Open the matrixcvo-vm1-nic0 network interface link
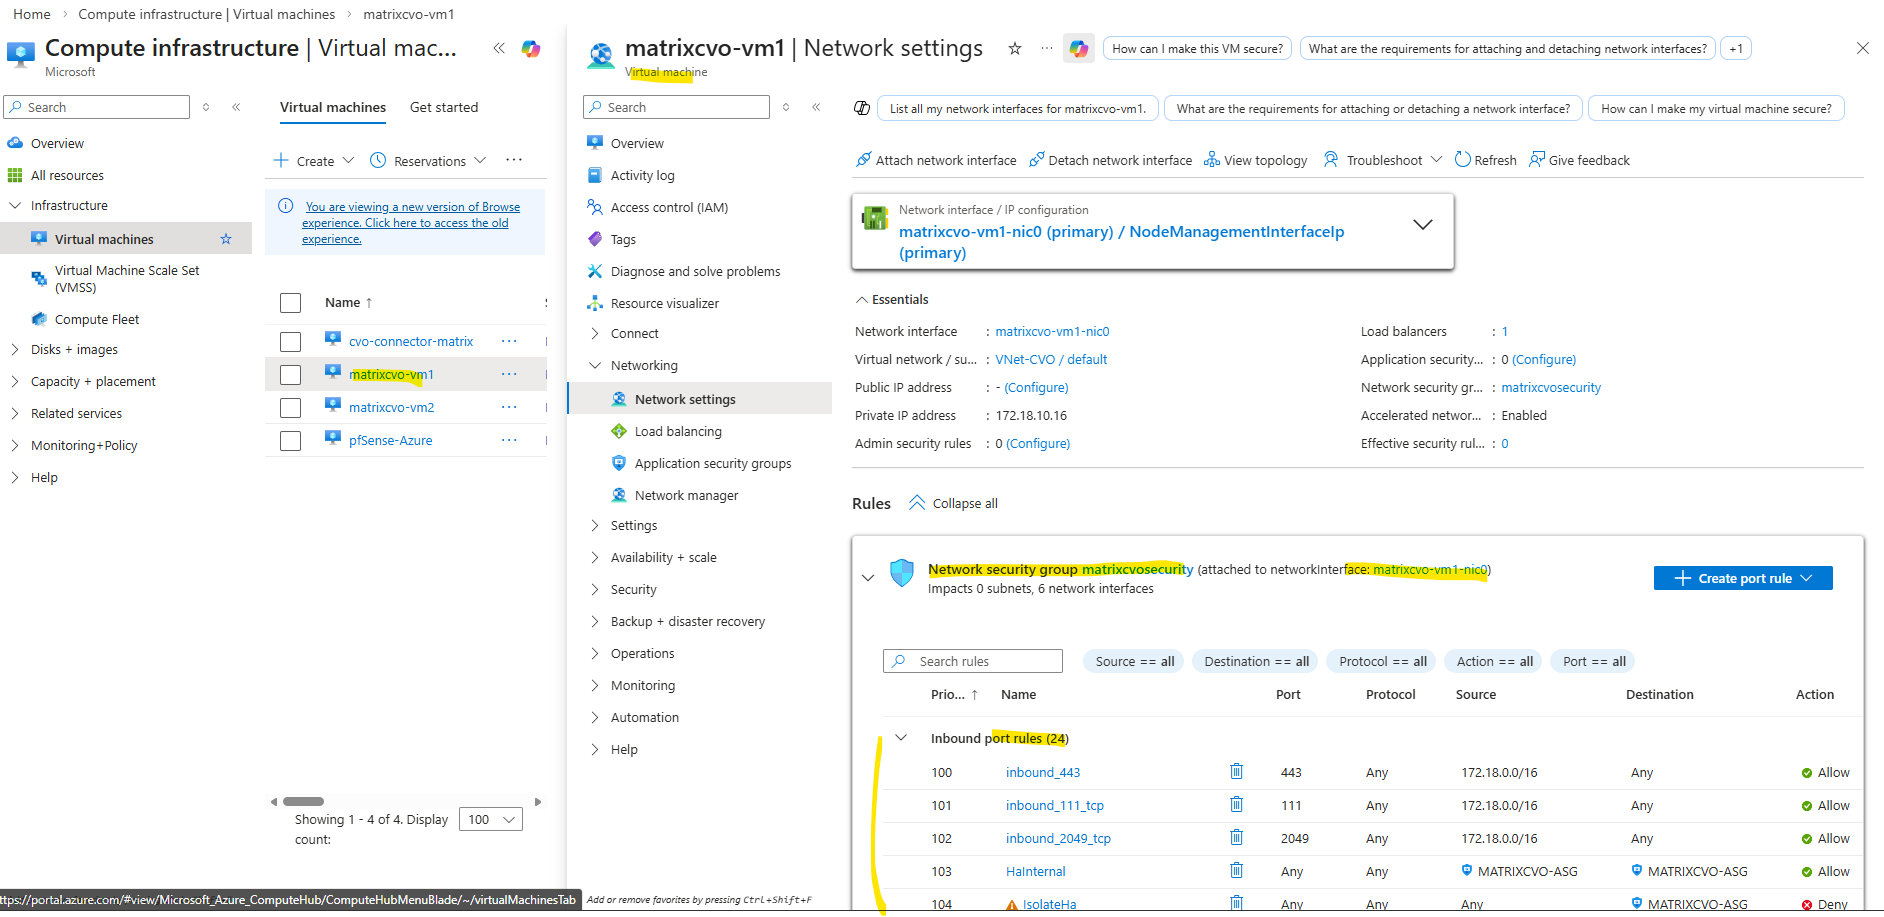1884x917 pixels. pos(1052,331)
